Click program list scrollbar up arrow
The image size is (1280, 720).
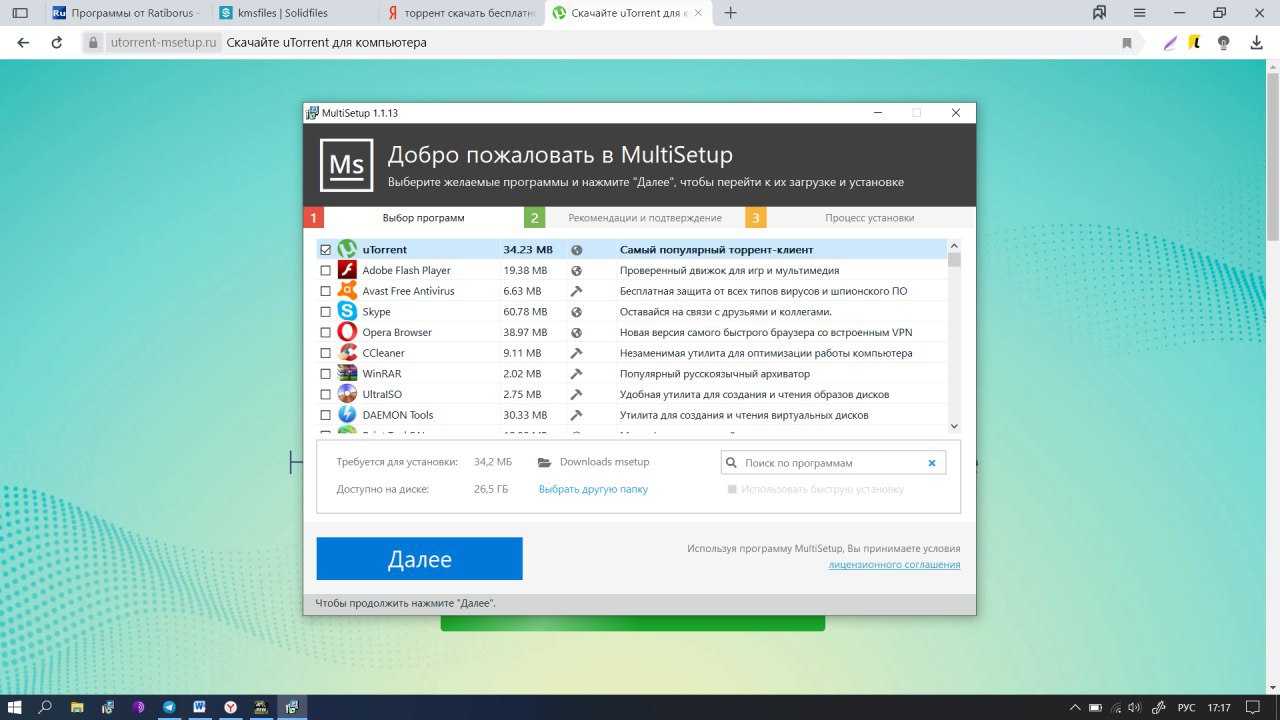pyautogui.click(x=954, y=246)
